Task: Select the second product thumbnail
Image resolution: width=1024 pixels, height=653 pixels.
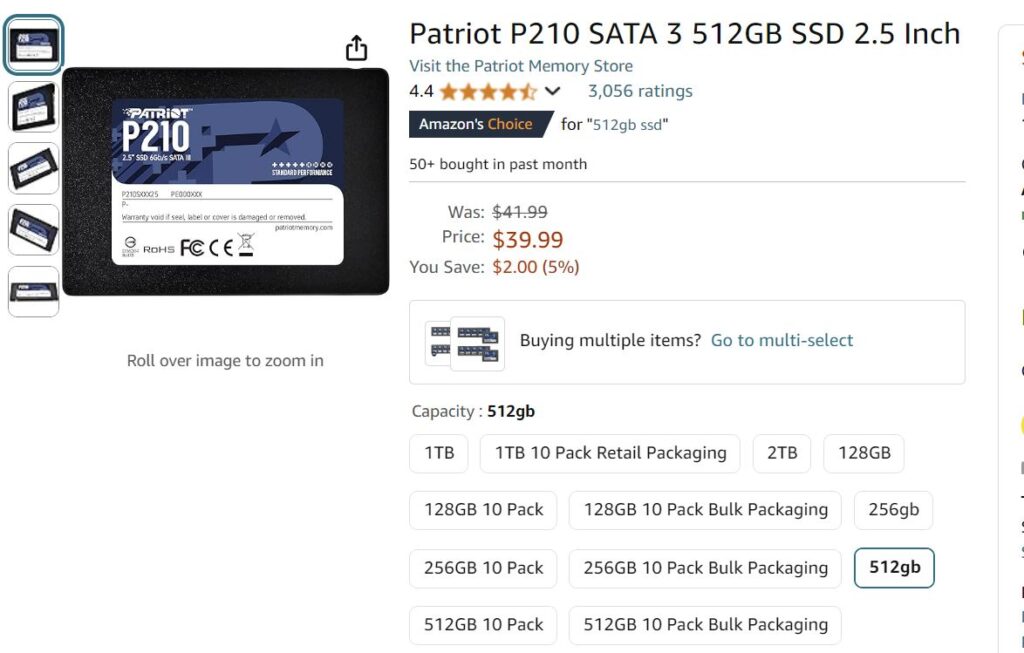Action: 34,107
